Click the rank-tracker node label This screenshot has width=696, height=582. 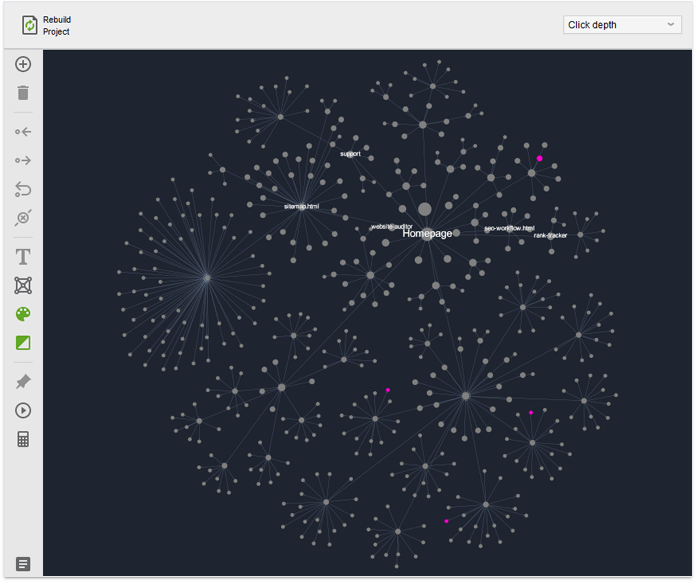coord(550,235)
